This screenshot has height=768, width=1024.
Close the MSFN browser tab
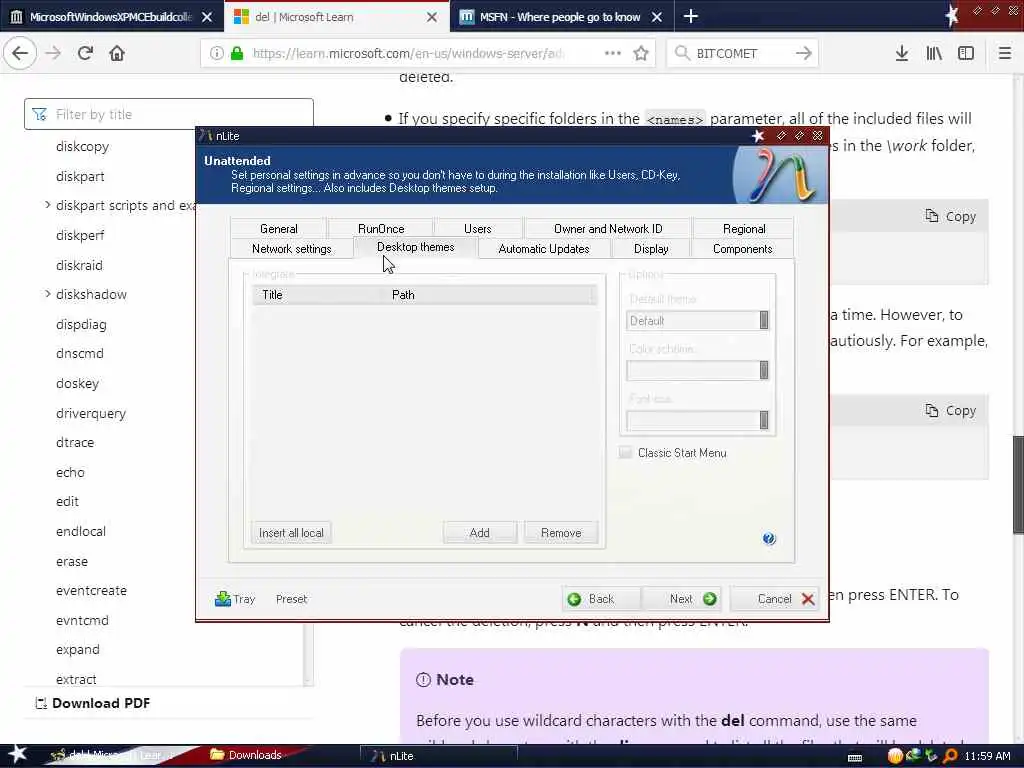tap(657, 17)
